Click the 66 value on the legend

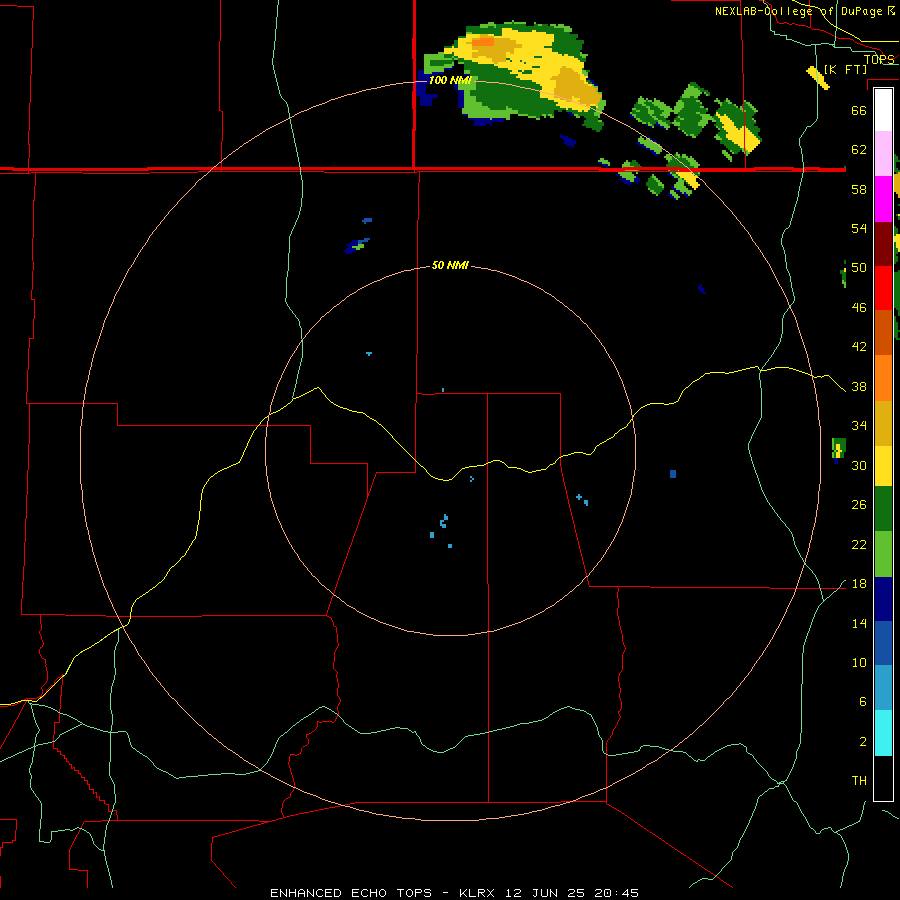click(x=859, y=110)
